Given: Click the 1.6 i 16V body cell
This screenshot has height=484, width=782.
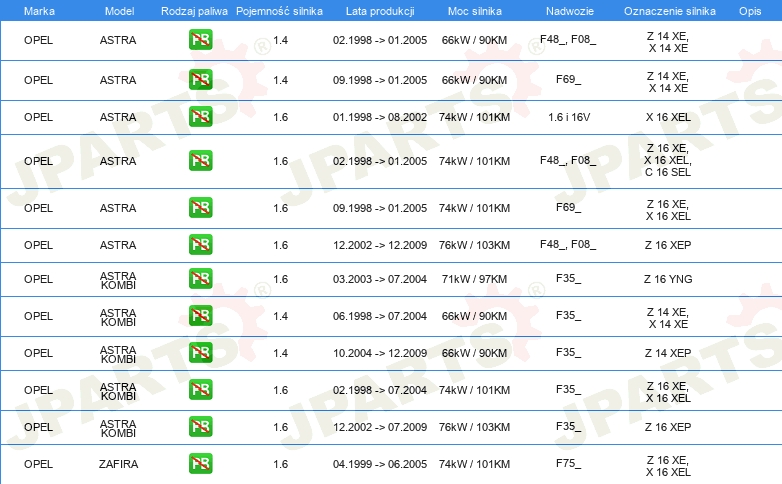Looking at the screenshot, I should pyautogui.click(x=569, y=117).
